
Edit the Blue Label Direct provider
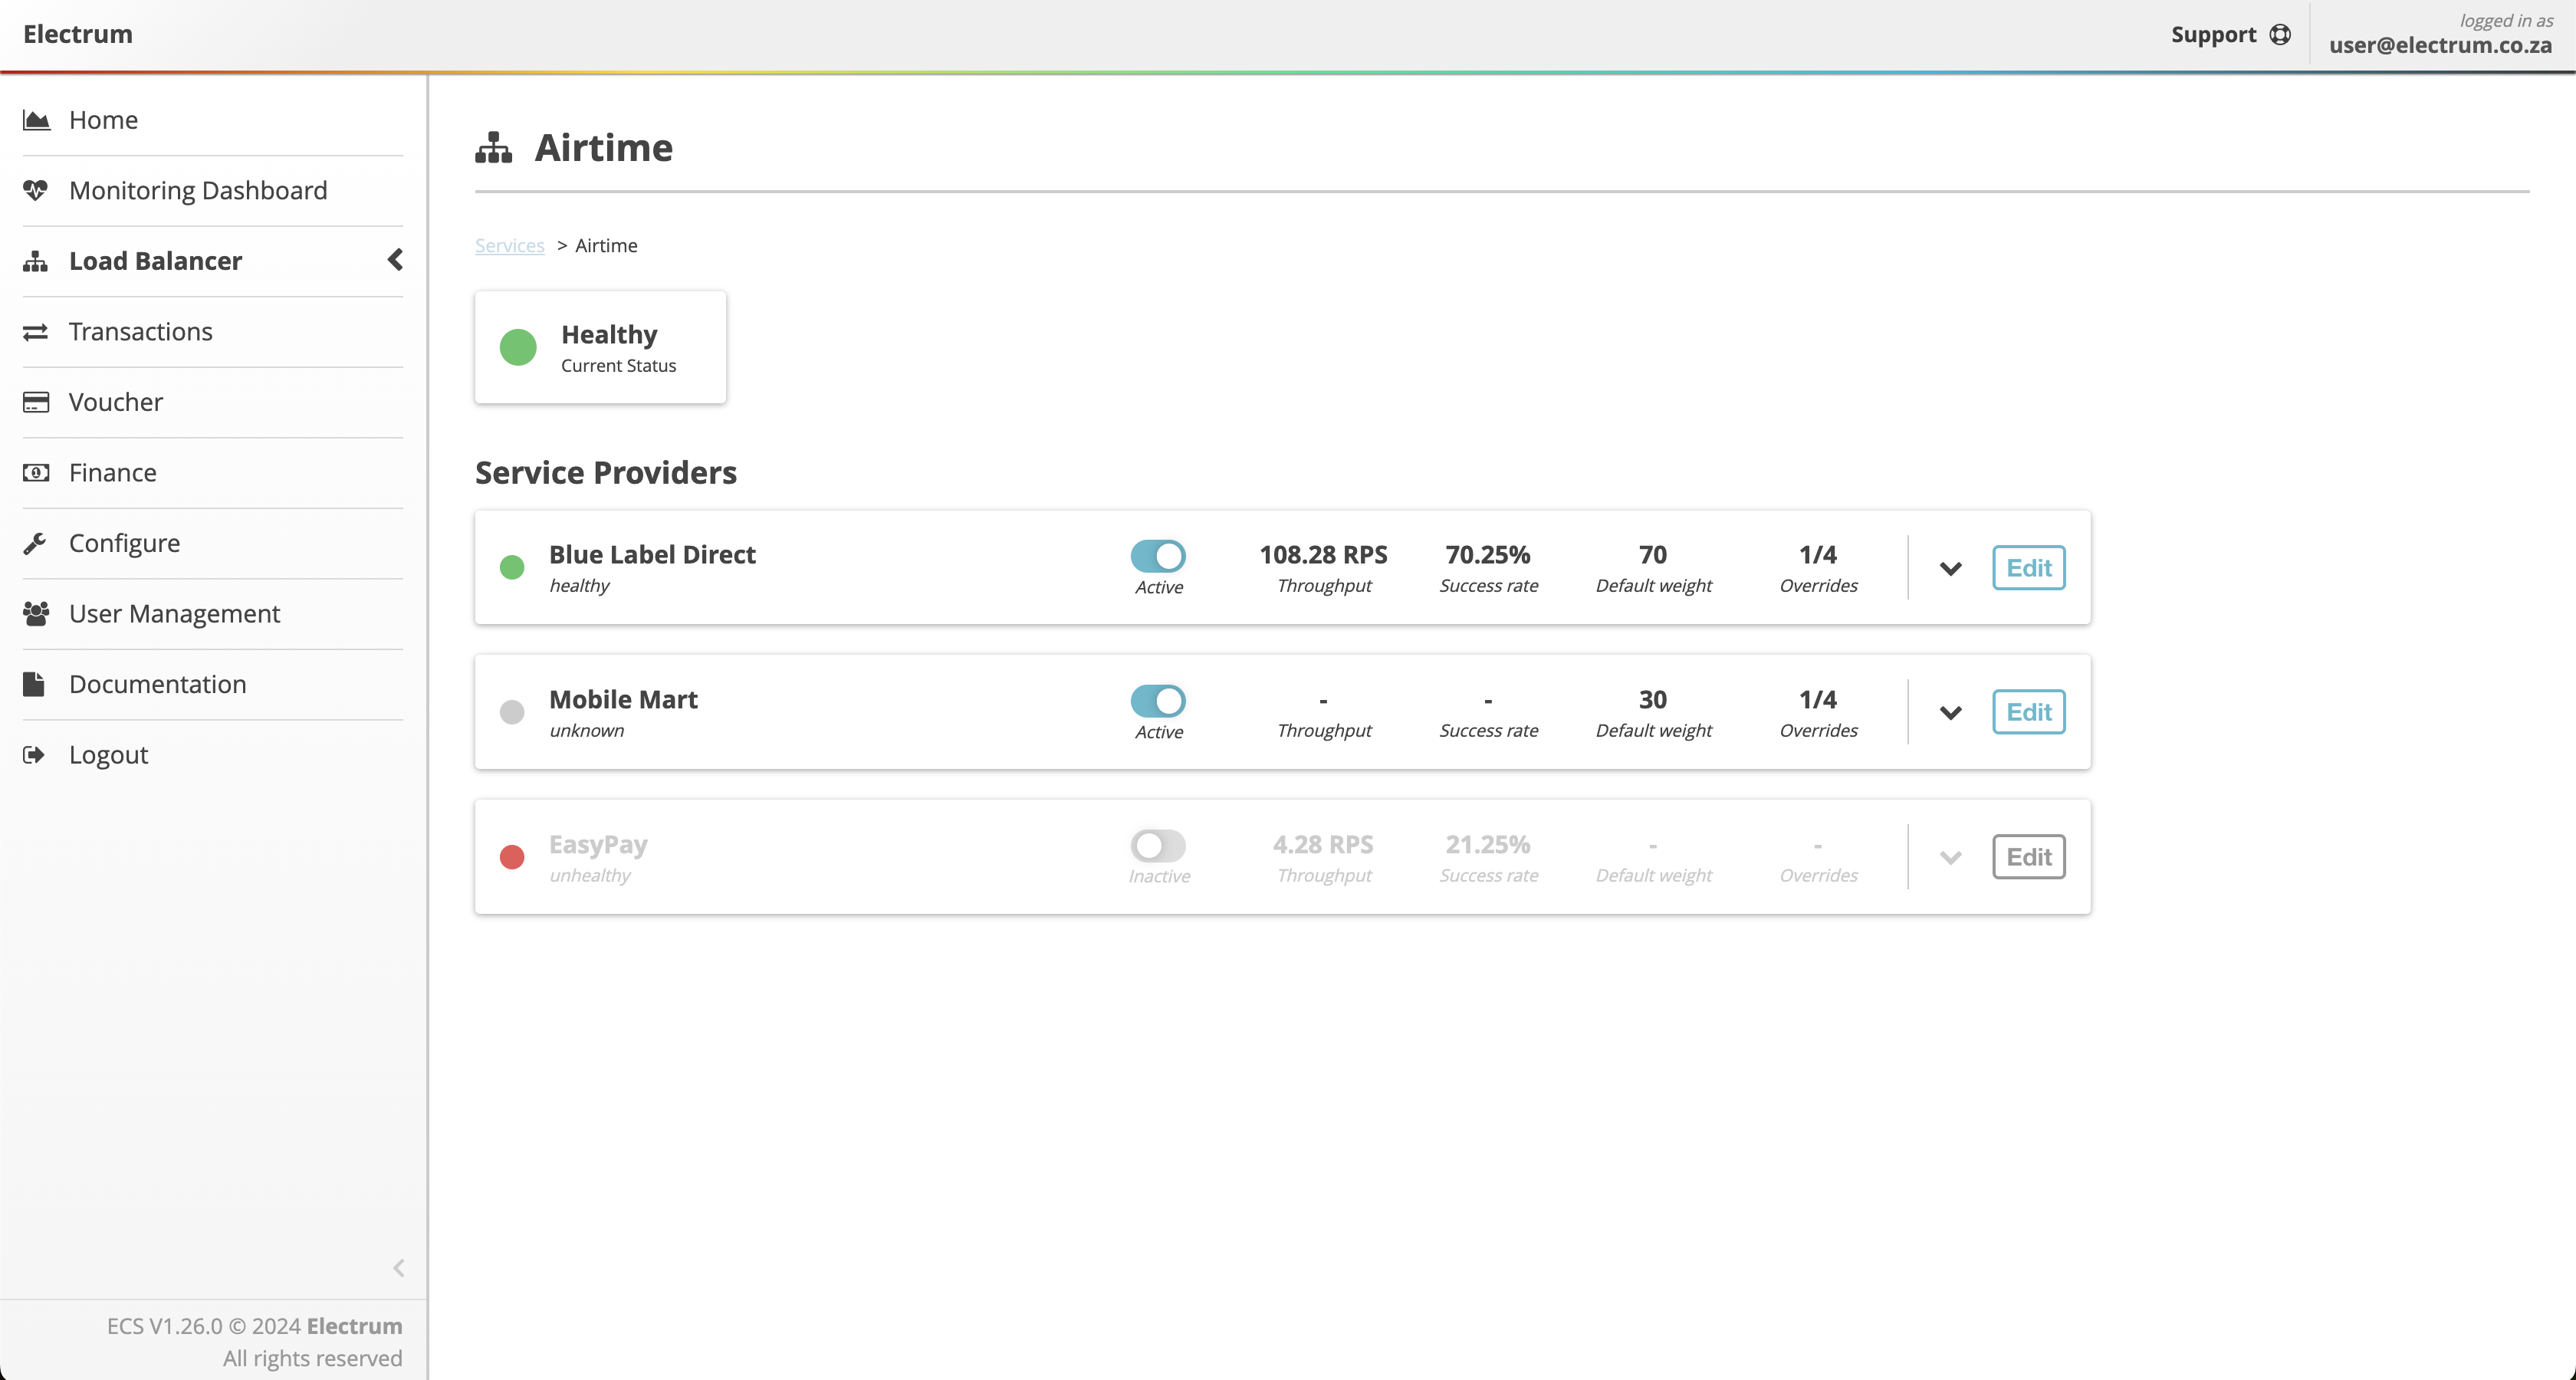click(x=2028, y=568)
